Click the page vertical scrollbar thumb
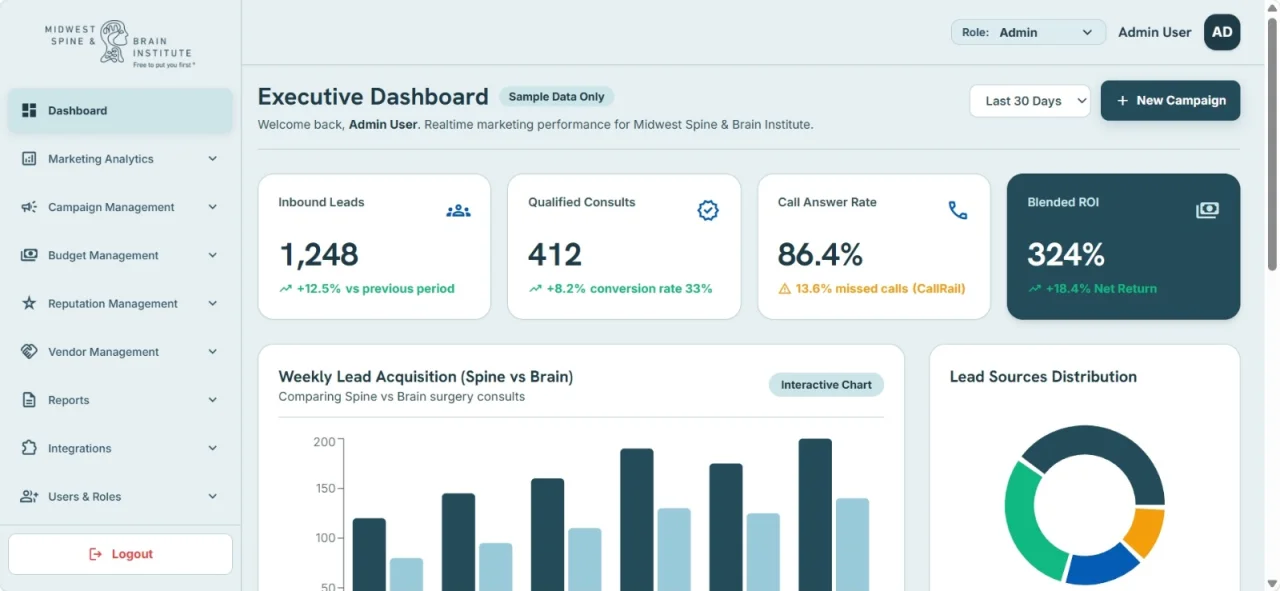This screenshot has height=591, width=1280. point(1272,144)
